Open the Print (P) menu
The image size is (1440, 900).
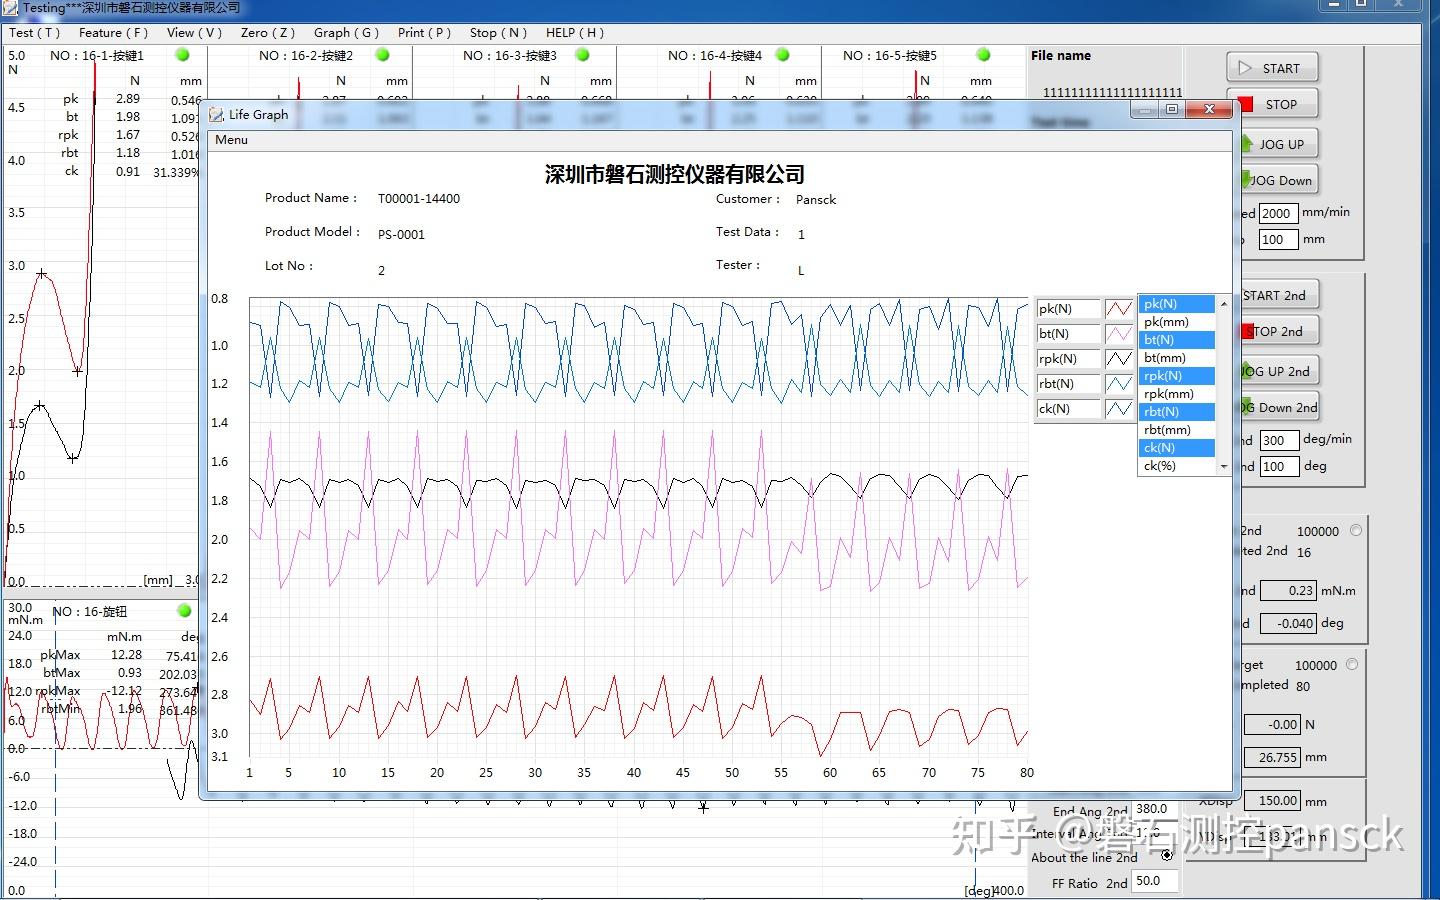424,32
